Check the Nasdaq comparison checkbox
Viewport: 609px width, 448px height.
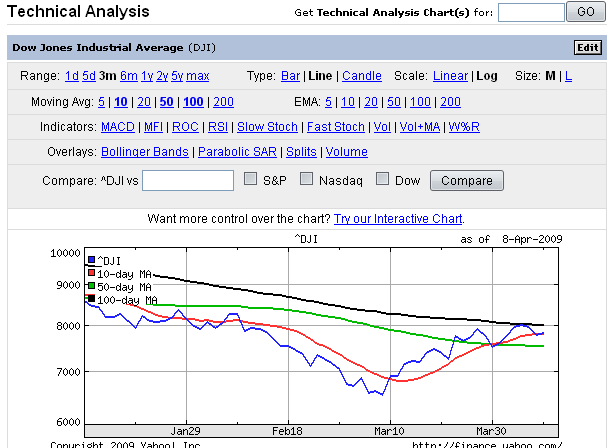[x=306, y=179]
